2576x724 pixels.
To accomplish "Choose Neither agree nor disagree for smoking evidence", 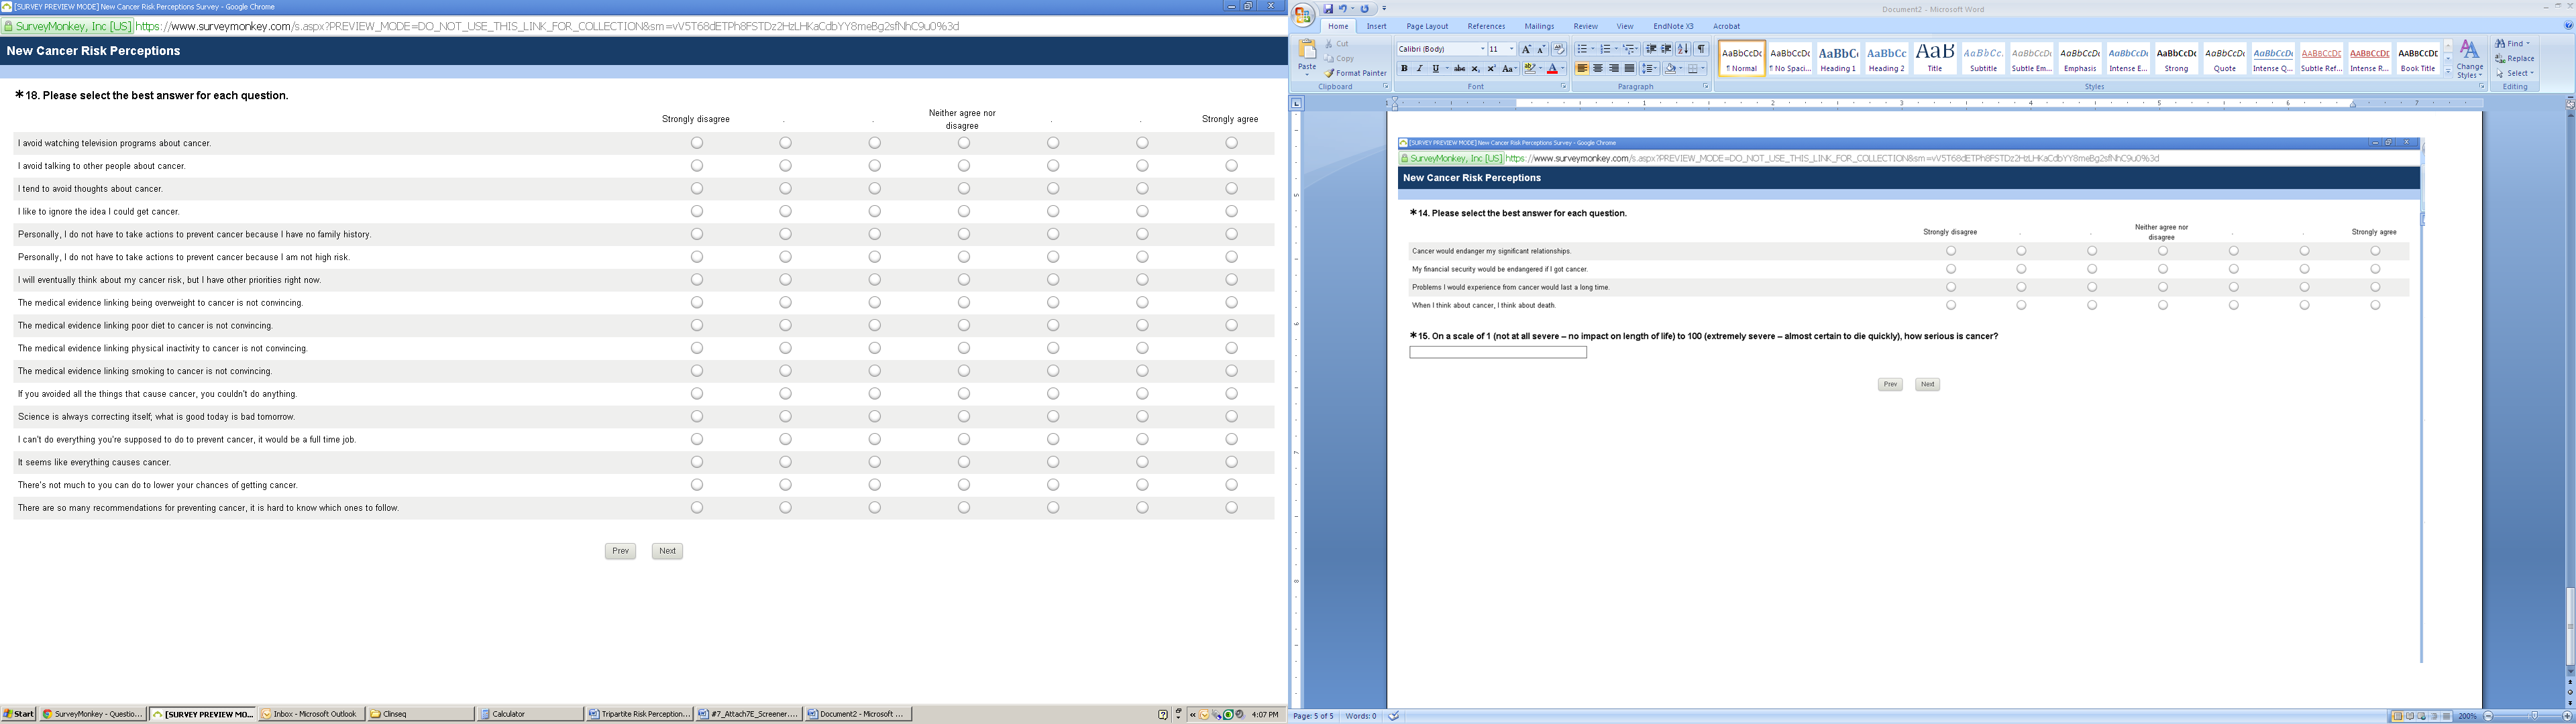I will click(x=964, y=371).
